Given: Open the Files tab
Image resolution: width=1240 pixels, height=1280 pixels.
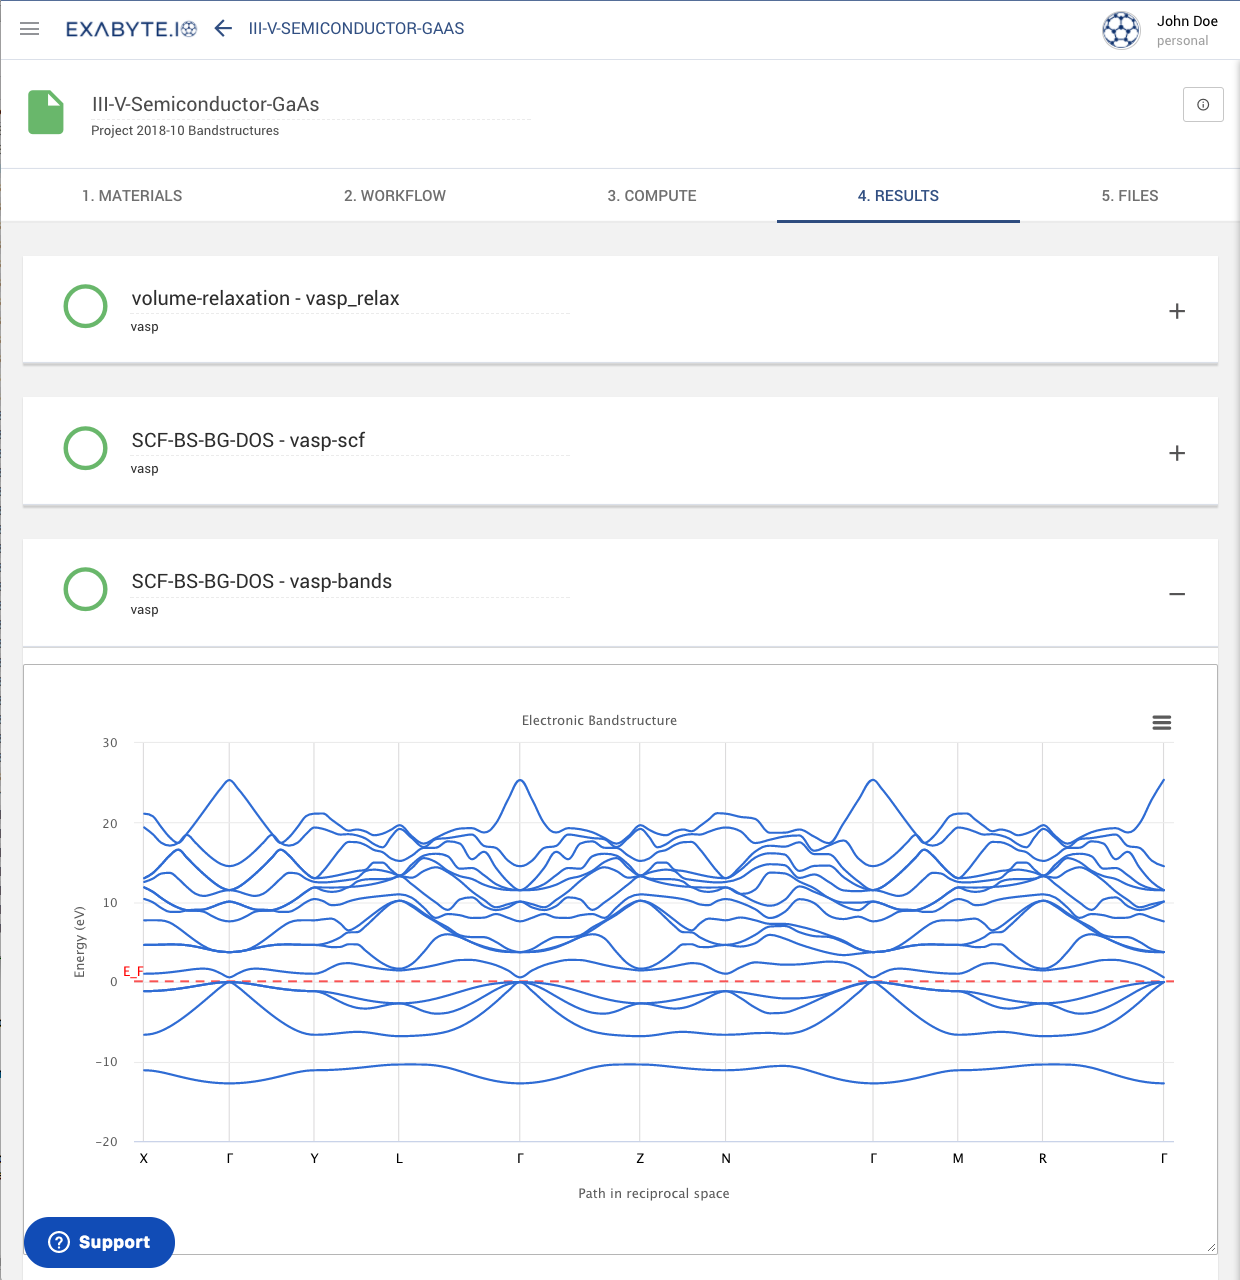Looking at the screenshot, I should (x=1130, y=196).
